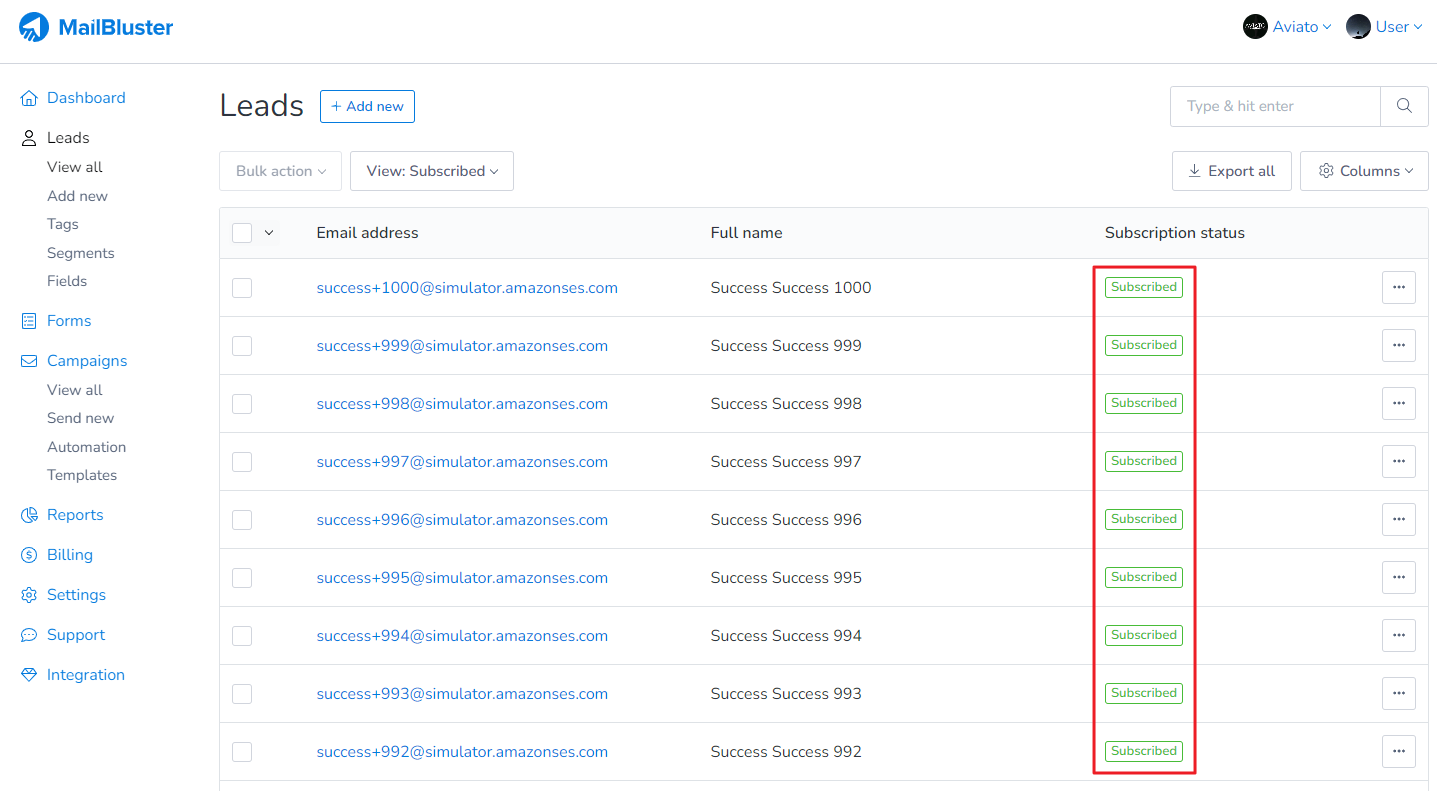Open the Columns dropdown
Screen dimensions: 1437x791
point(1364,171)
